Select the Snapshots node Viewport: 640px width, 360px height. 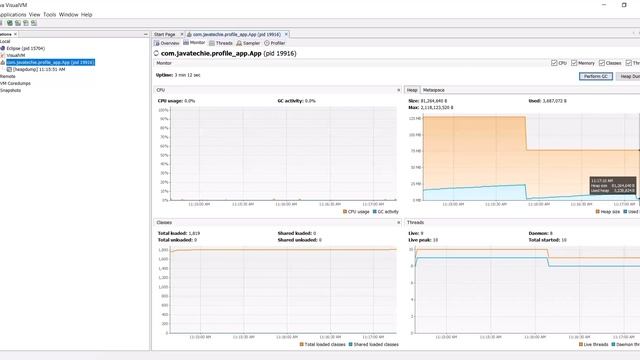point(11,90)
